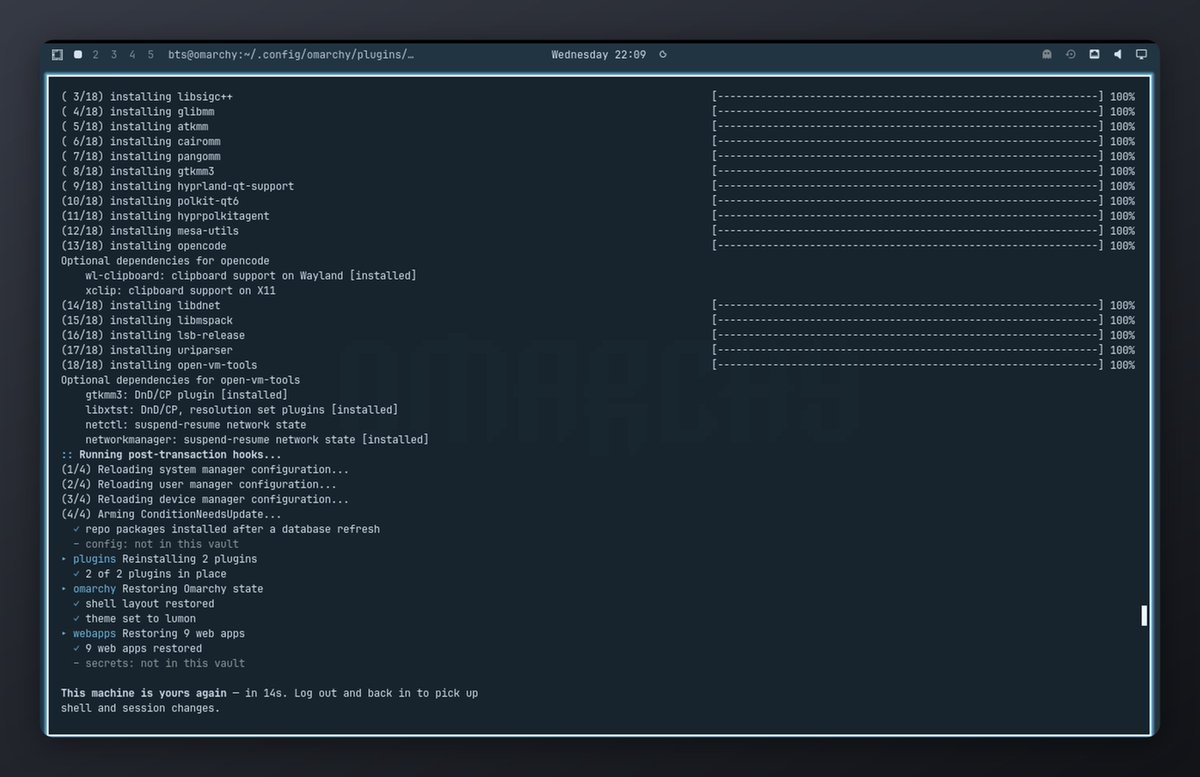Click the 'netctl: suspend-resume network state' line
Screen dimensions: 1200x777
pos(196,425)
